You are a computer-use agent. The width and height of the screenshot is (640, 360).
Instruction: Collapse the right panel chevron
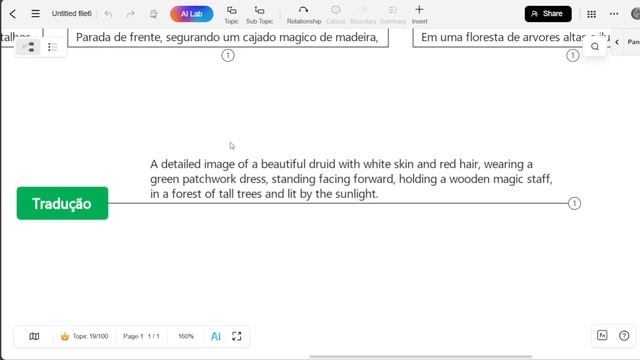click(x=617, y=42)
